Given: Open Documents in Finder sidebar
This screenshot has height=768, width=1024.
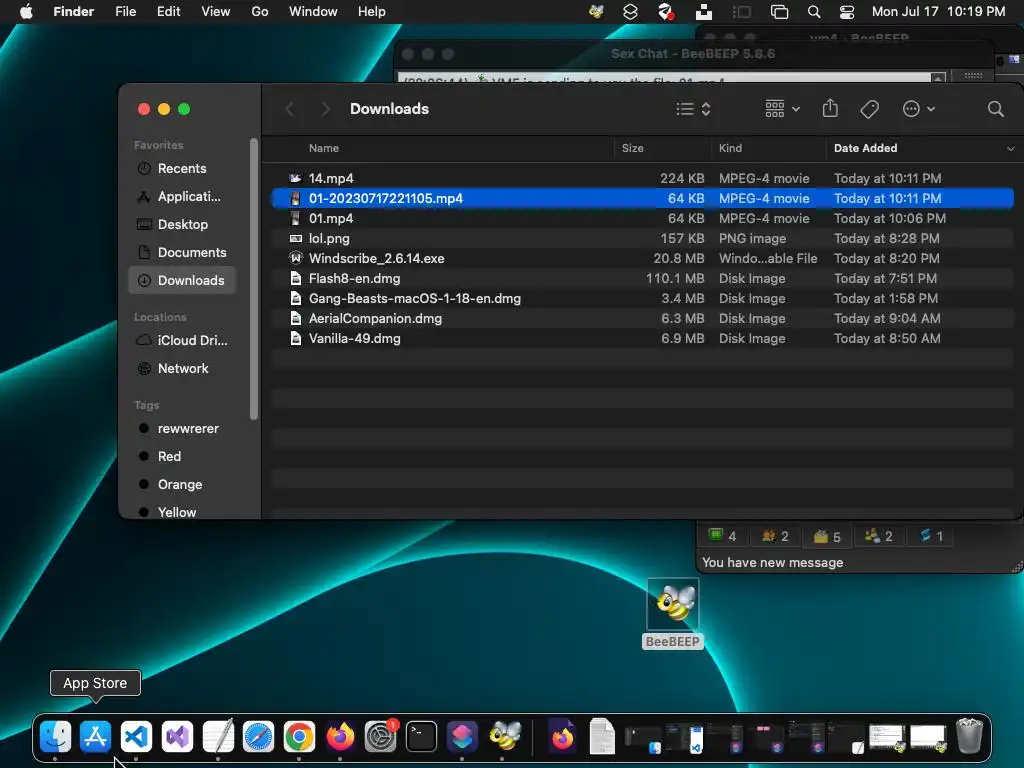Looking at the screenshot, I should pyautogui.click(x=182, y=253).
